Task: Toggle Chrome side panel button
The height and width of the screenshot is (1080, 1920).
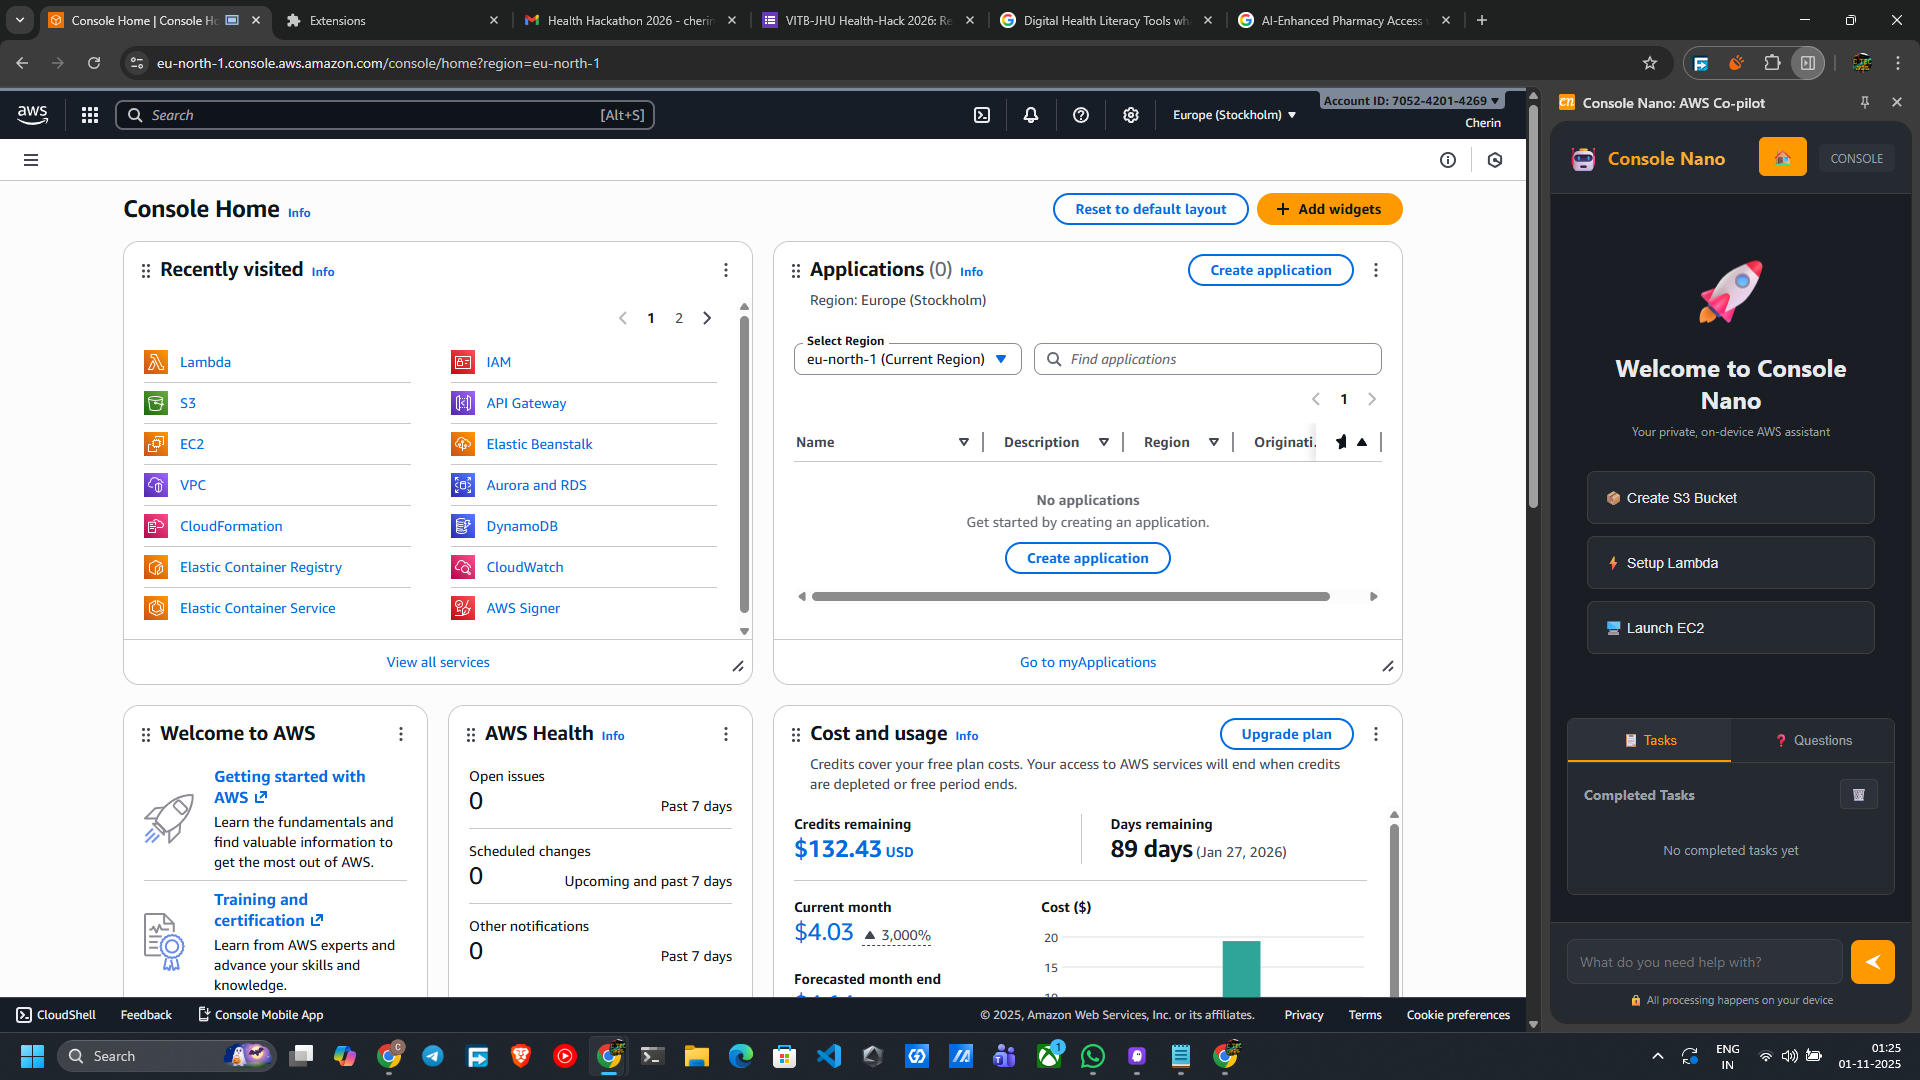Action: click(1808, 63)
